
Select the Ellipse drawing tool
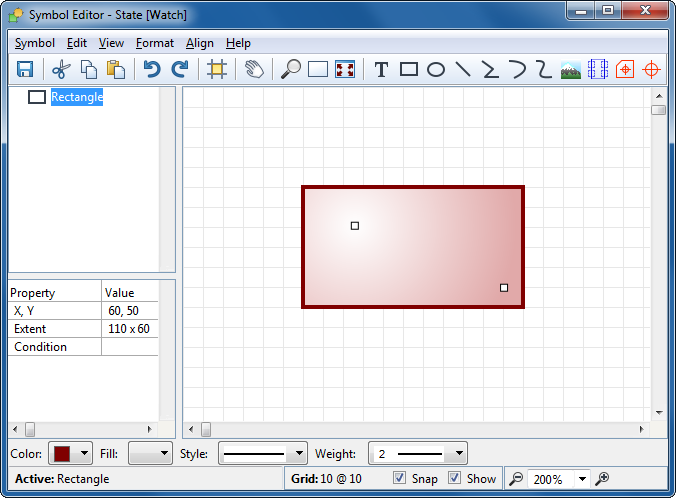436,69
